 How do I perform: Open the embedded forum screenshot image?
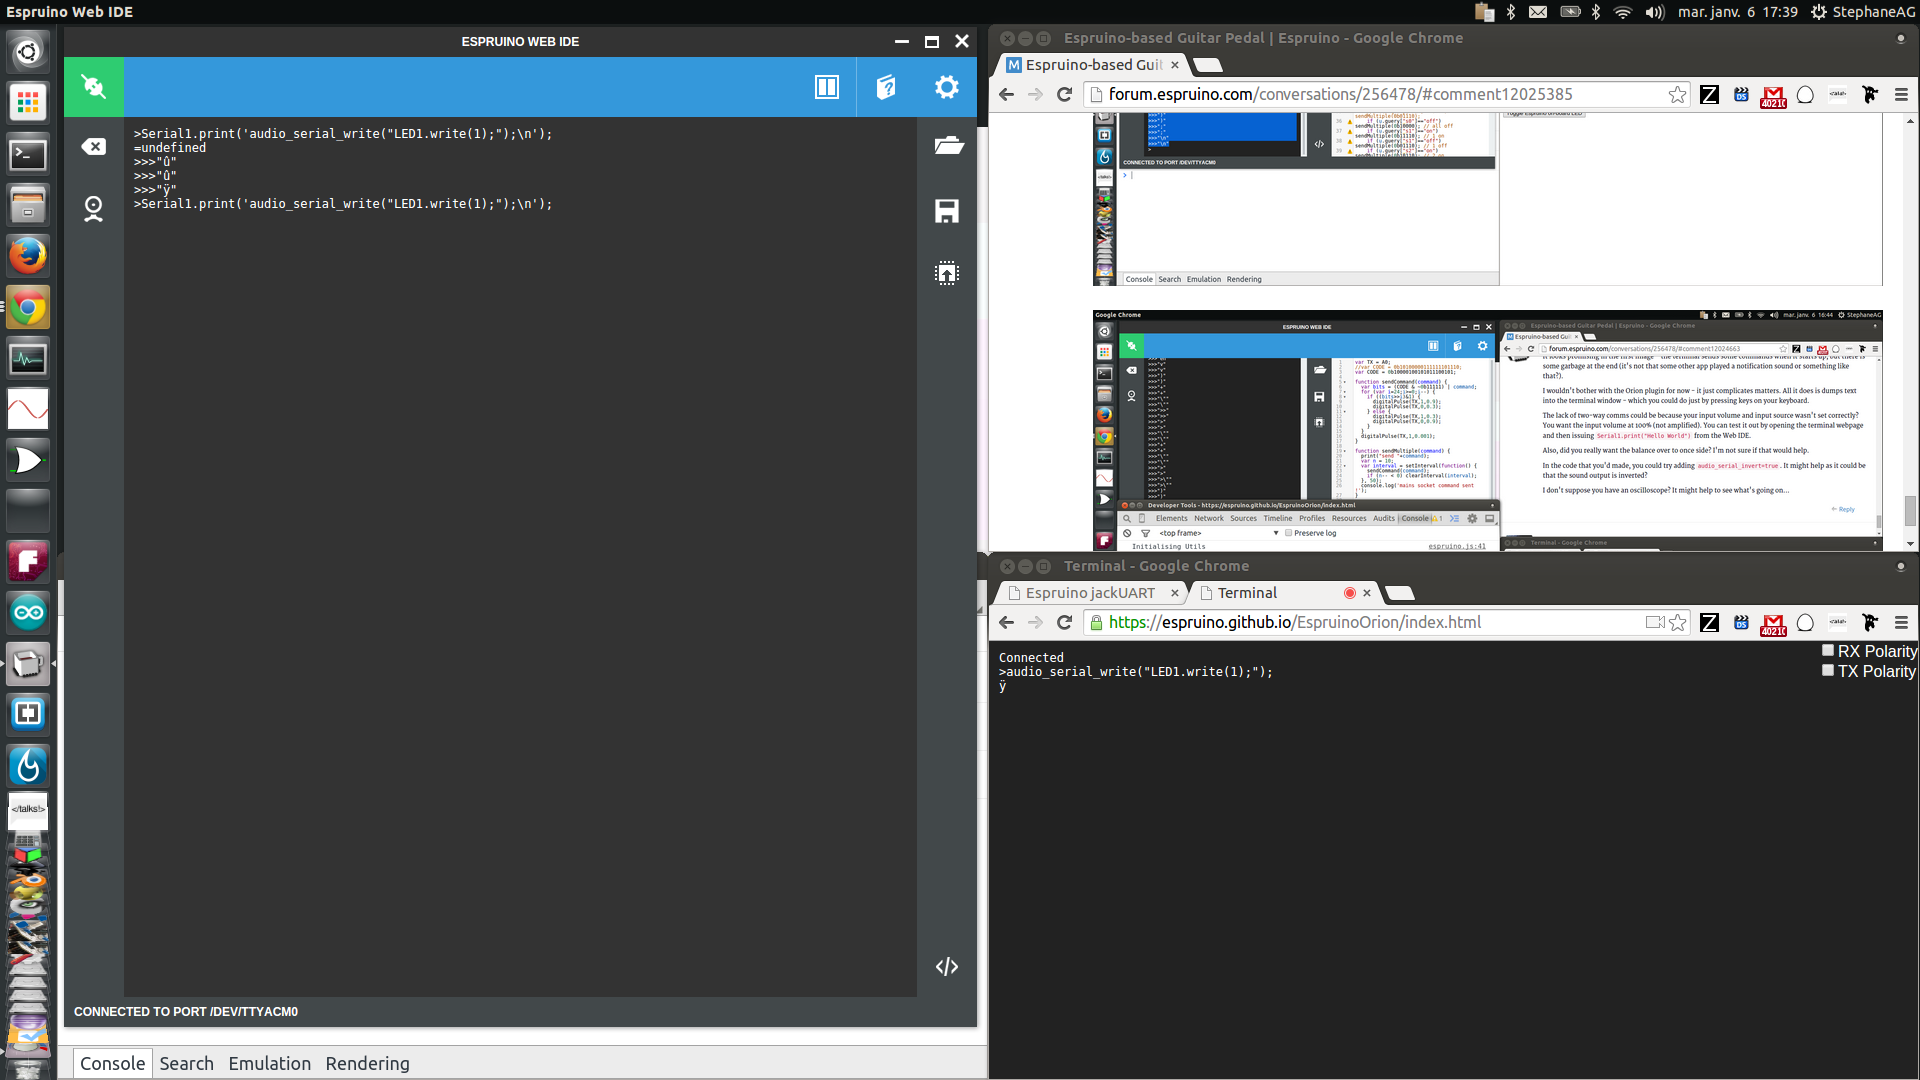pyautogui.click(x=1488, y=430)
